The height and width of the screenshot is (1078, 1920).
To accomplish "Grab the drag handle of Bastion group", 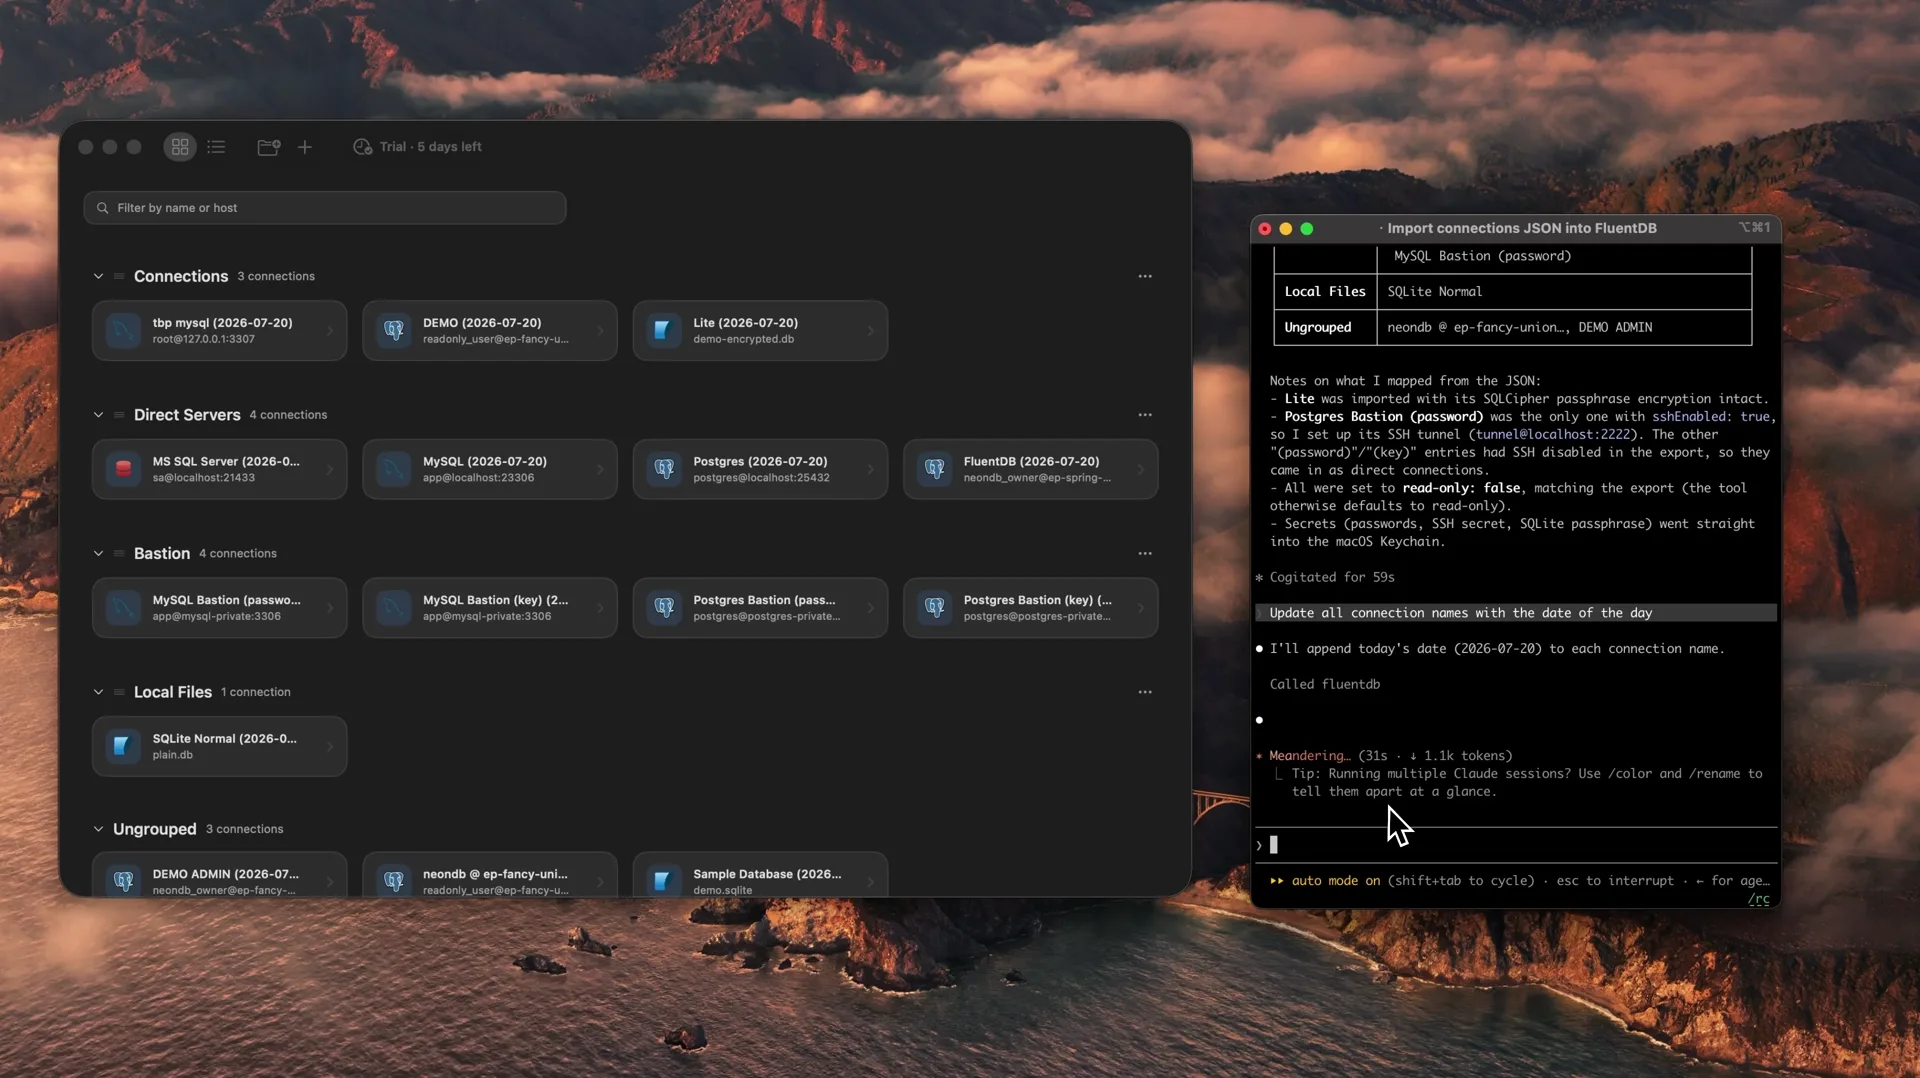I will (x=119, y=553).
